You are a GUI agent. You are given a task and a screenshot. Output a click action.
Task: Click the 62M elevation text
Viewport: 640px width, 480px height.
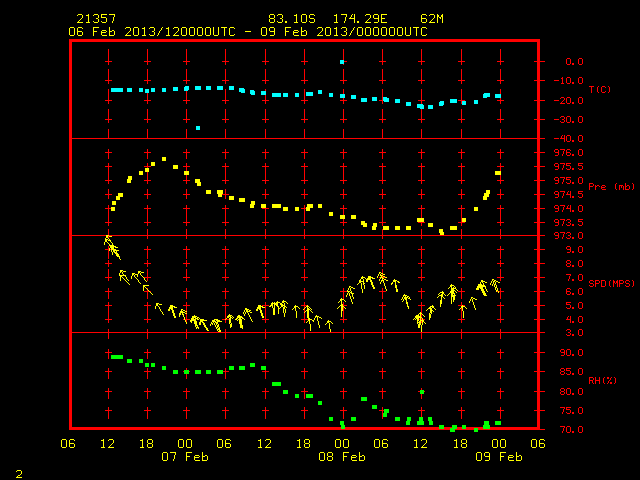coord(432,19)
